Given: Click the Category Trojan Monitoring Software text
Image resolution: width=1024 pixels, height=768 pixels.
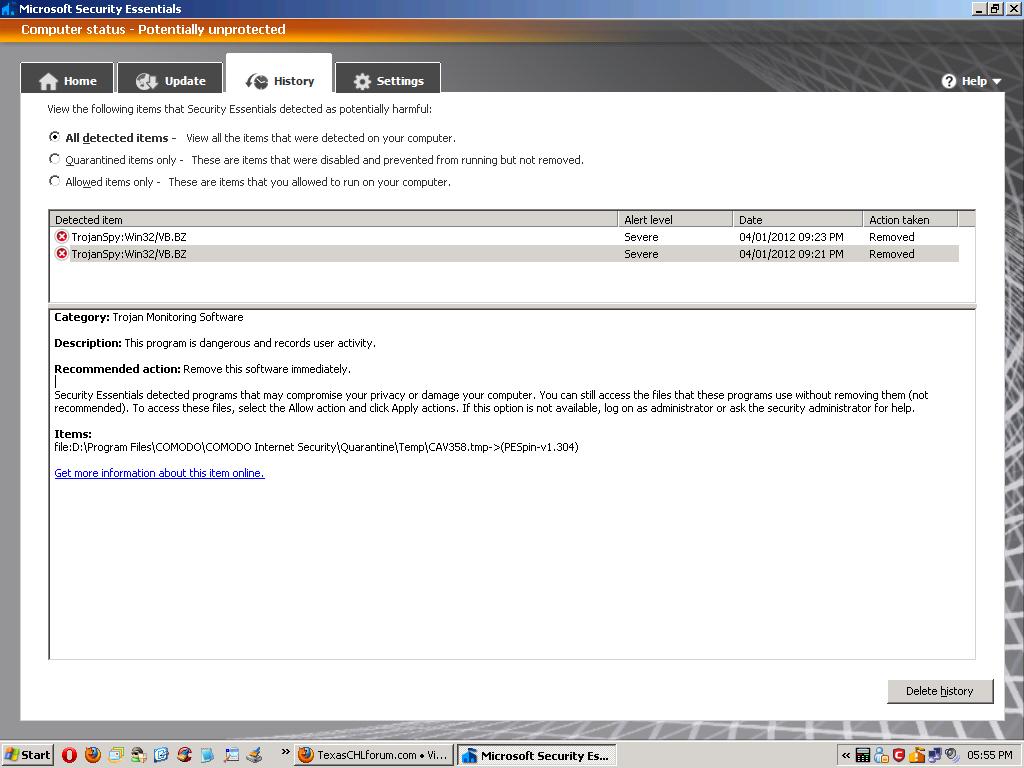Looking at the screenshot, I should [149, 317].
